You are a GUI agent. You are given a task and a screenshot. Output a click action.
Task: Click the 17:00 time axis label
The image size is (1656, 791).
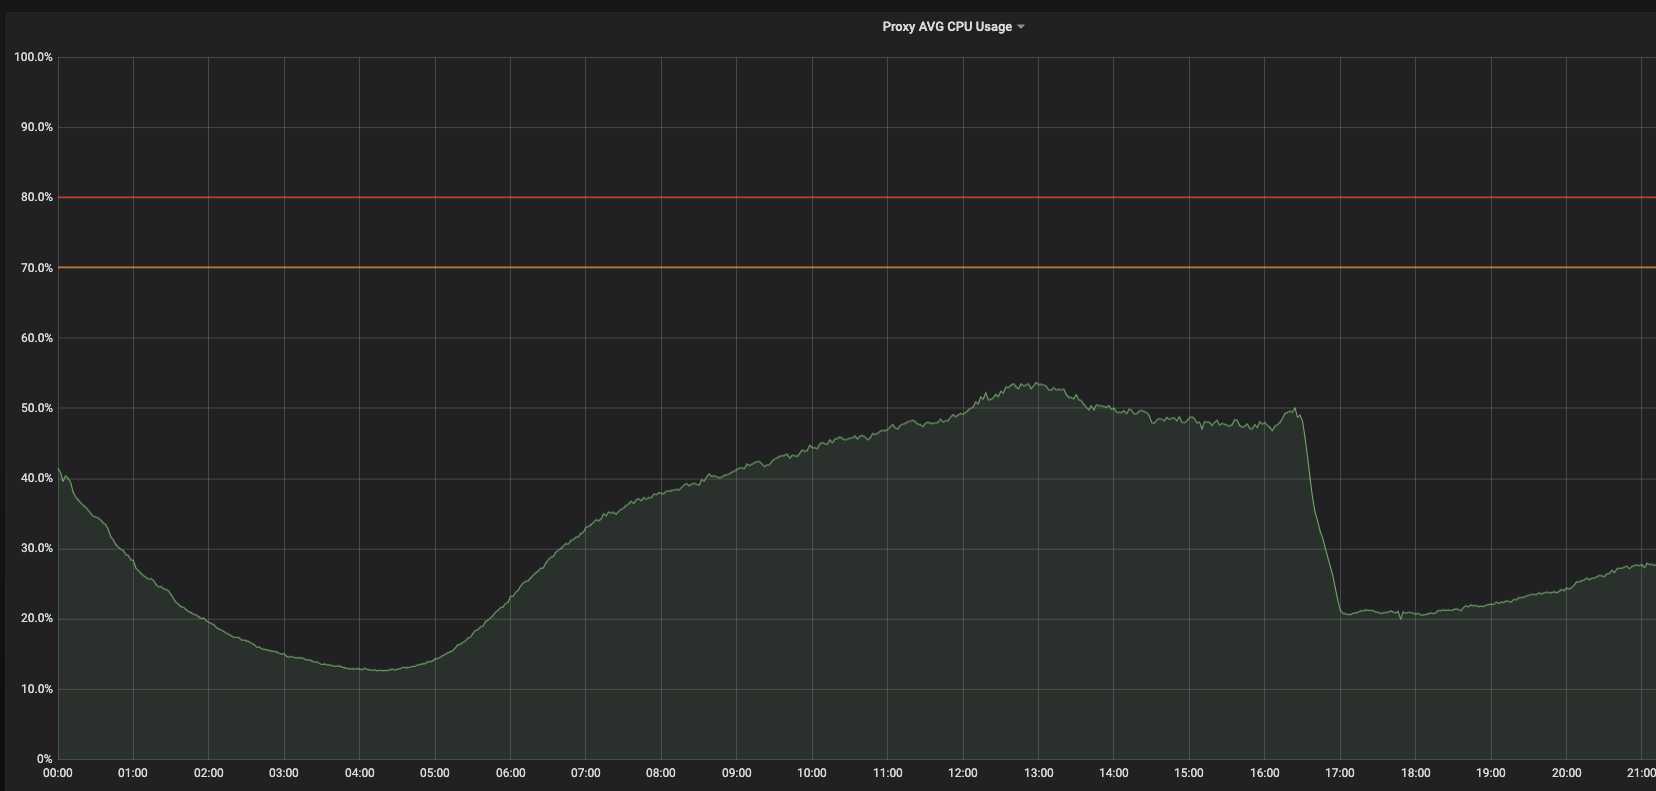pos(1340,773)
